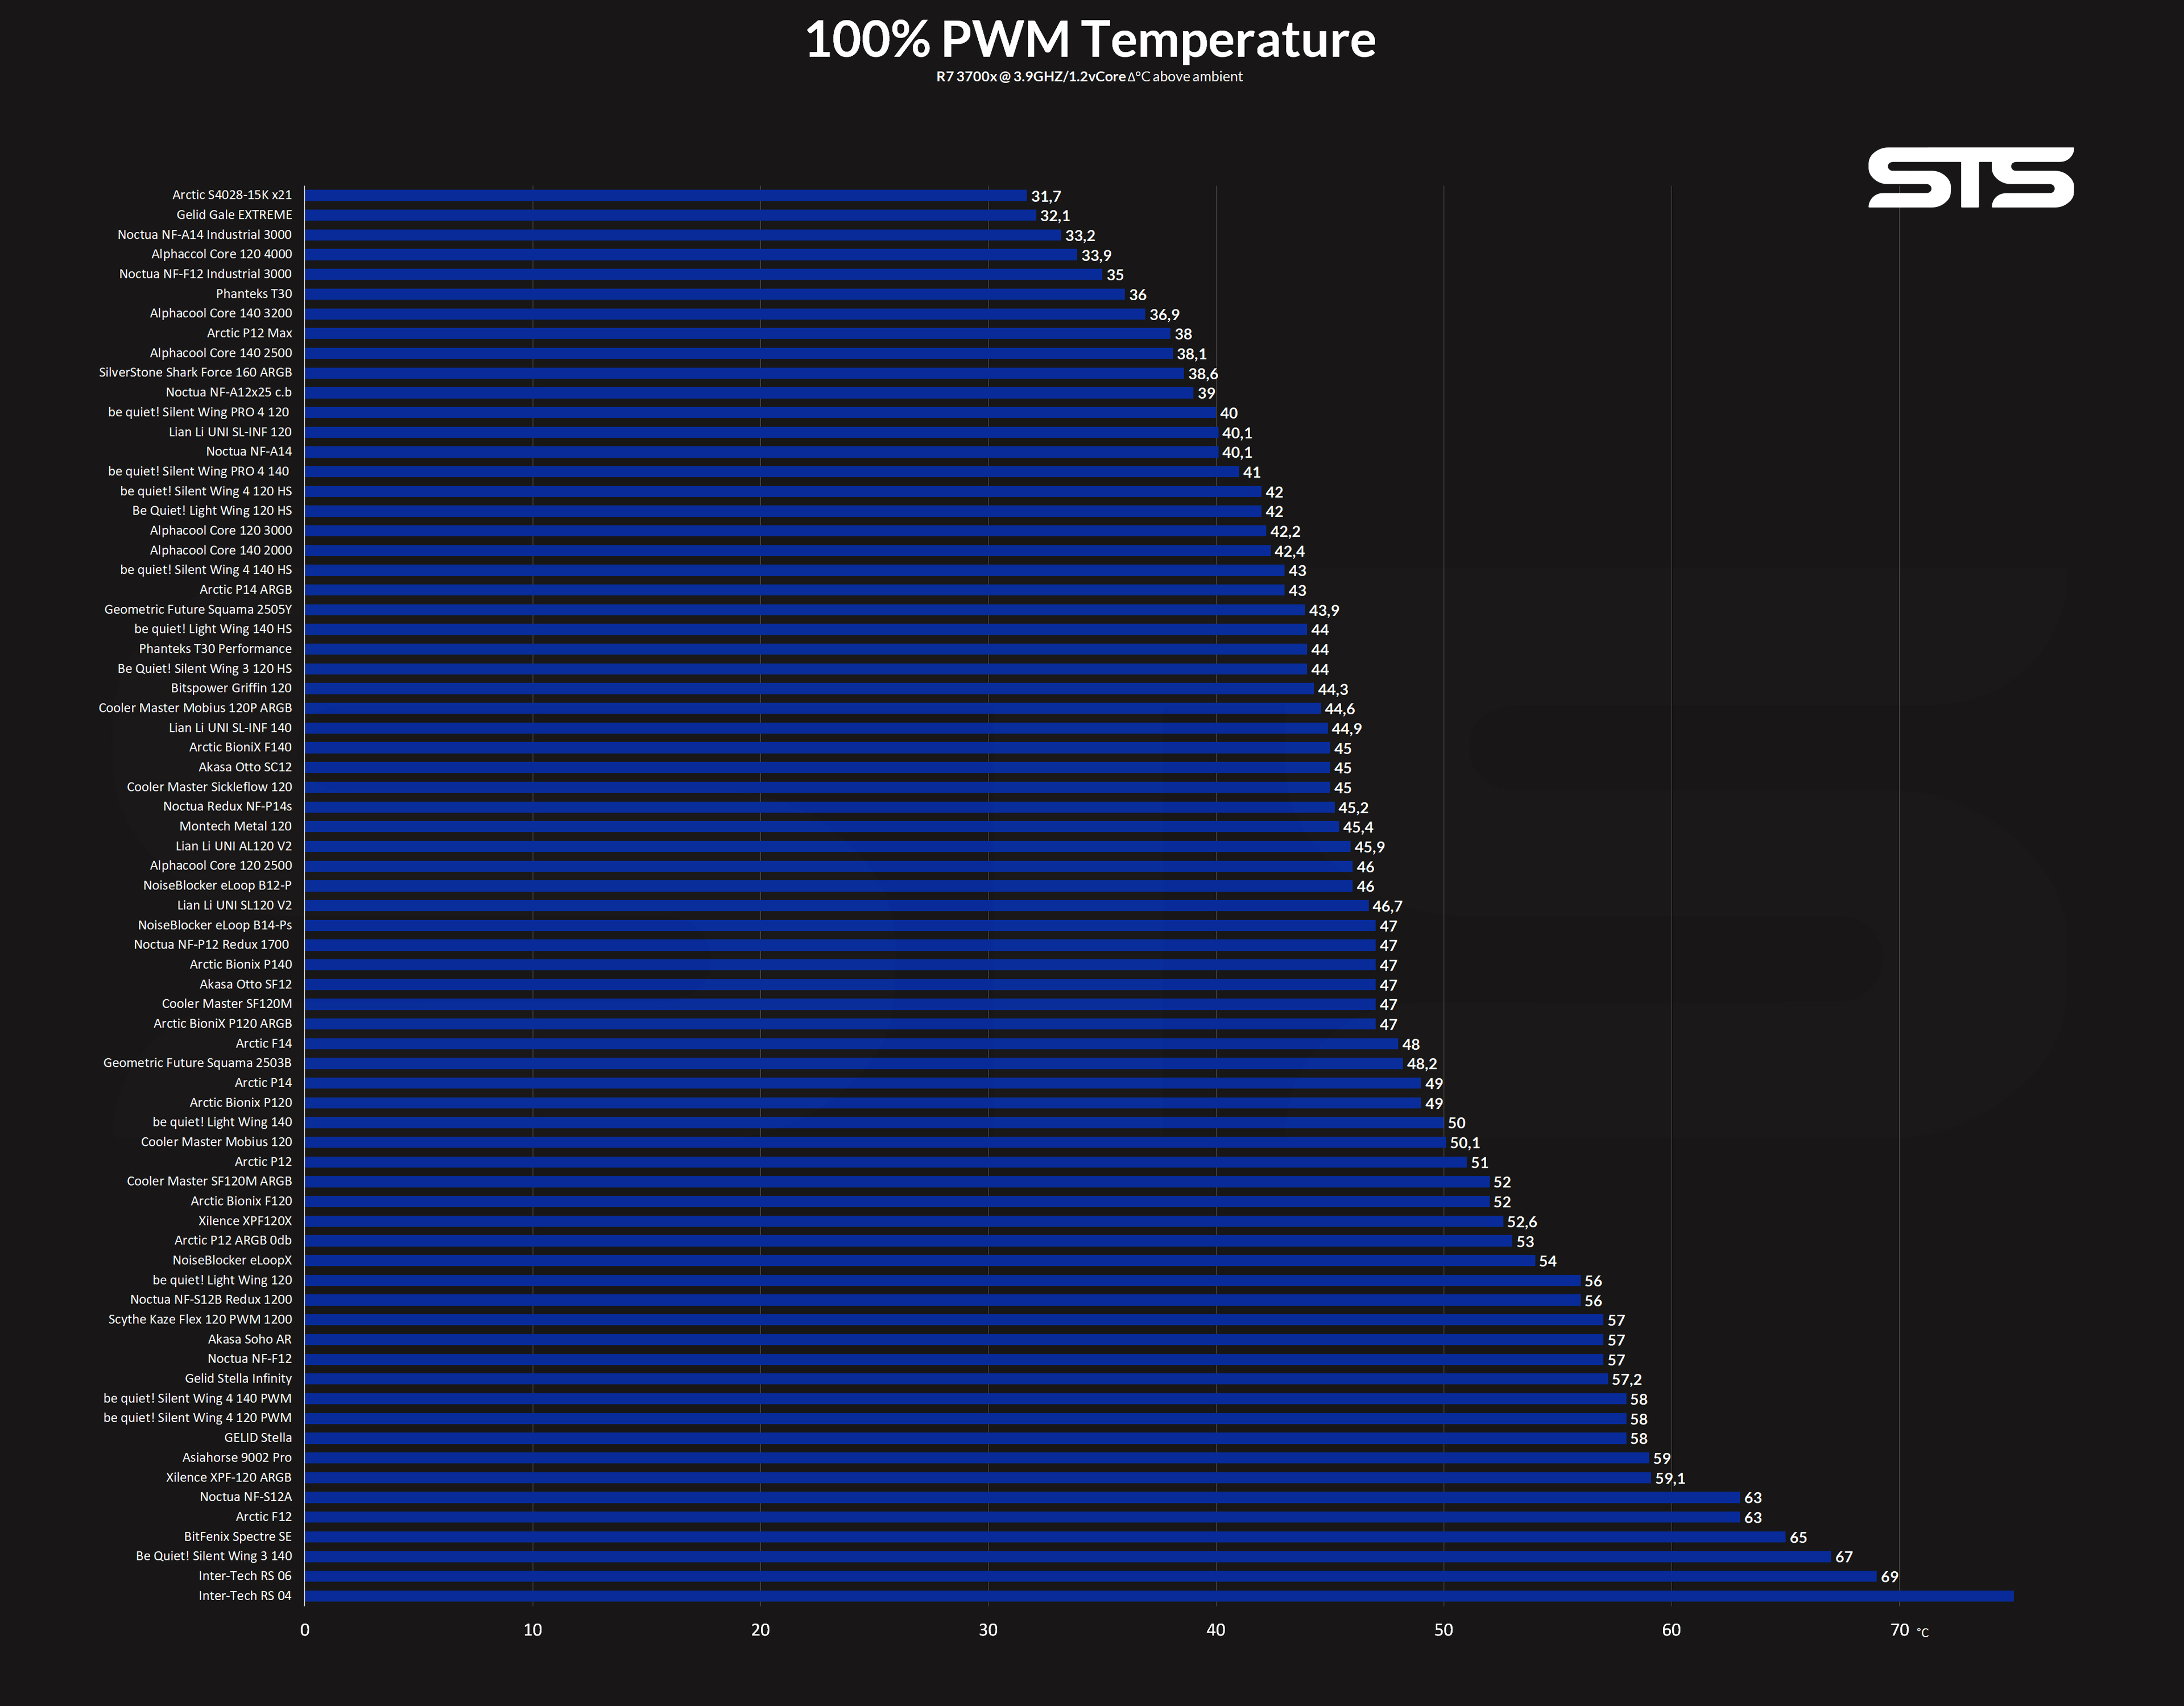Select the 'Gelid Gale EXTREME' label

coord(235,215)
